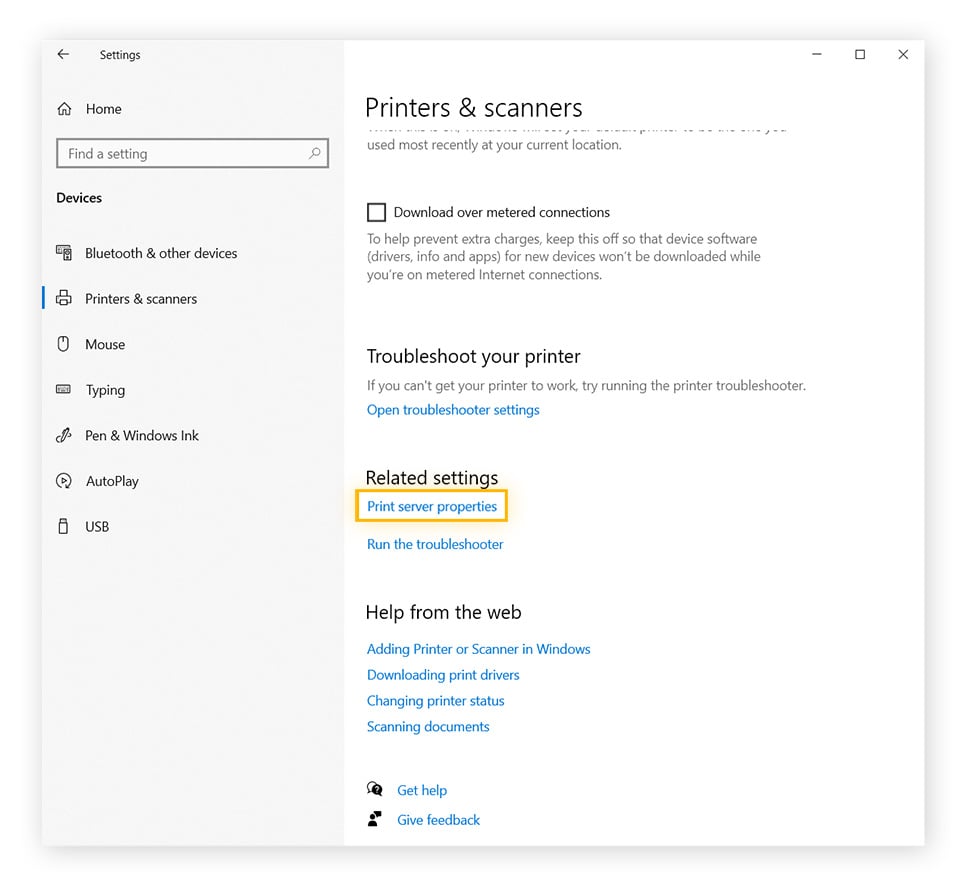Click the Typing keyboard icon
970x893 pixels.
tap(62, 390)
